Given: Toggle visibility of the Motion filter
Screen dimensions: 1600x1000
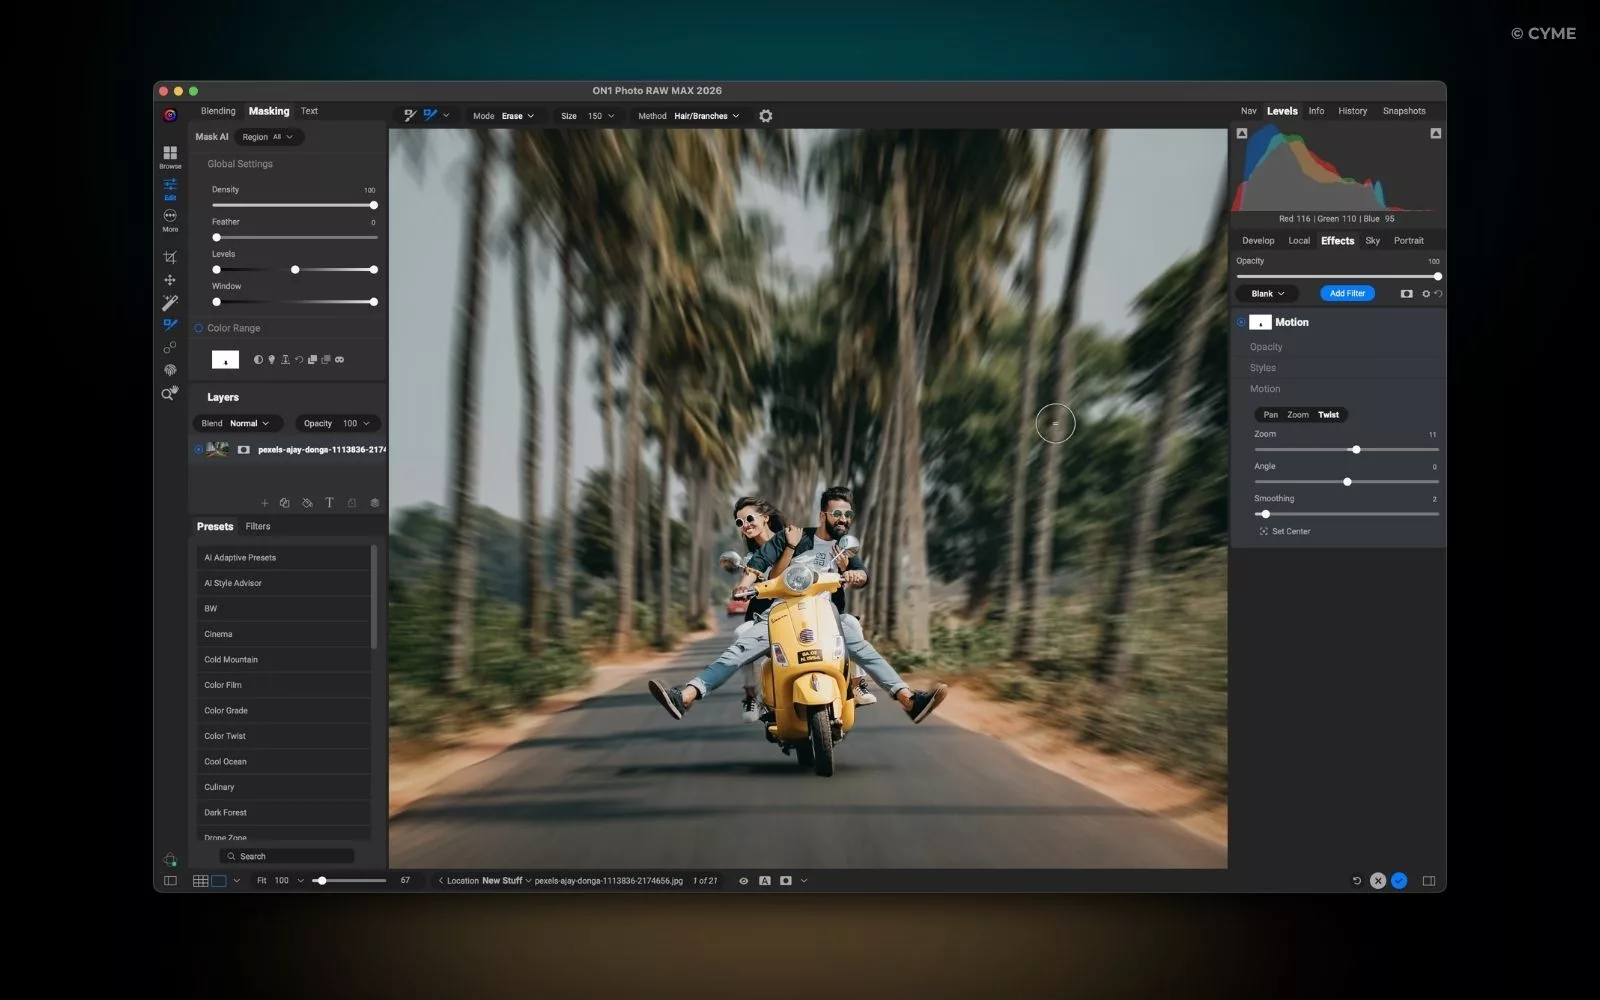Looking at the screenshot, I should point(1241,322).
